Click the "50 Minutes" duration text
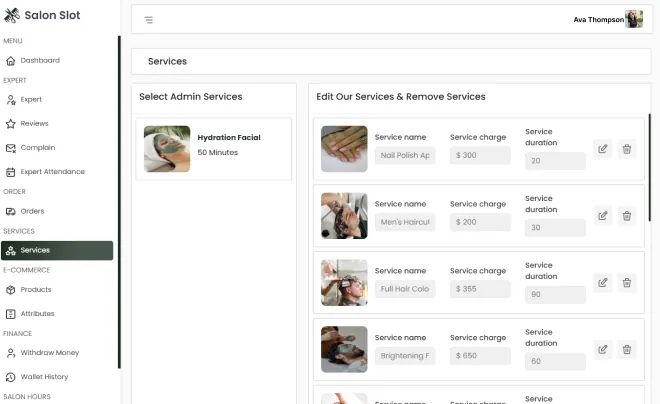The height and width of the screenshot is (404, 660). (x=218, y=152)
